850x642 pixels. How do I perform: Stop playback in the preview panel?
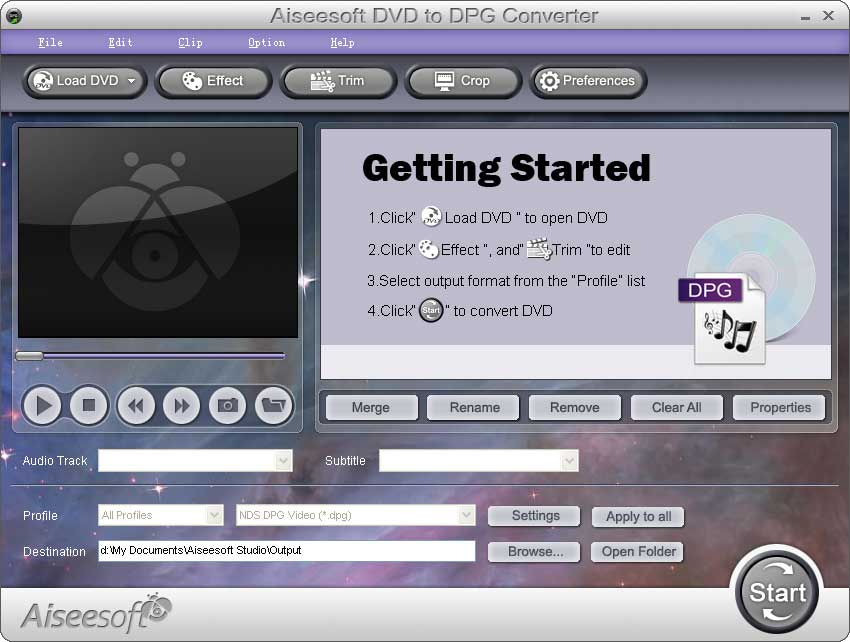coord(87,405)
